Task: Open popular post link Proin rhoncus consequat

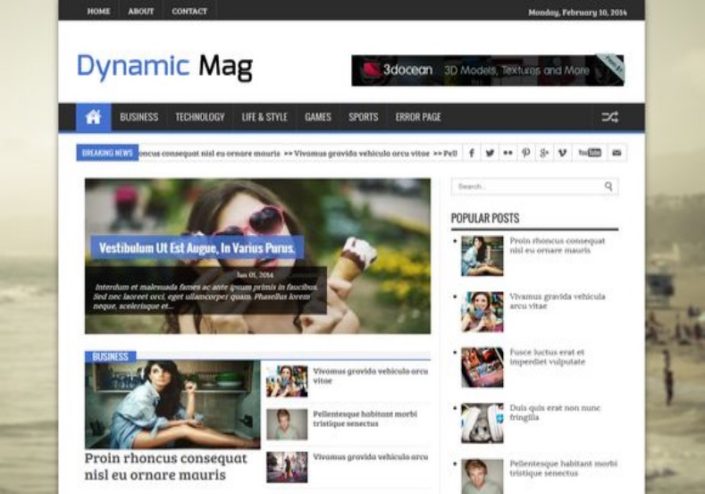Action: pyautogui.click(x=558, y=245)
